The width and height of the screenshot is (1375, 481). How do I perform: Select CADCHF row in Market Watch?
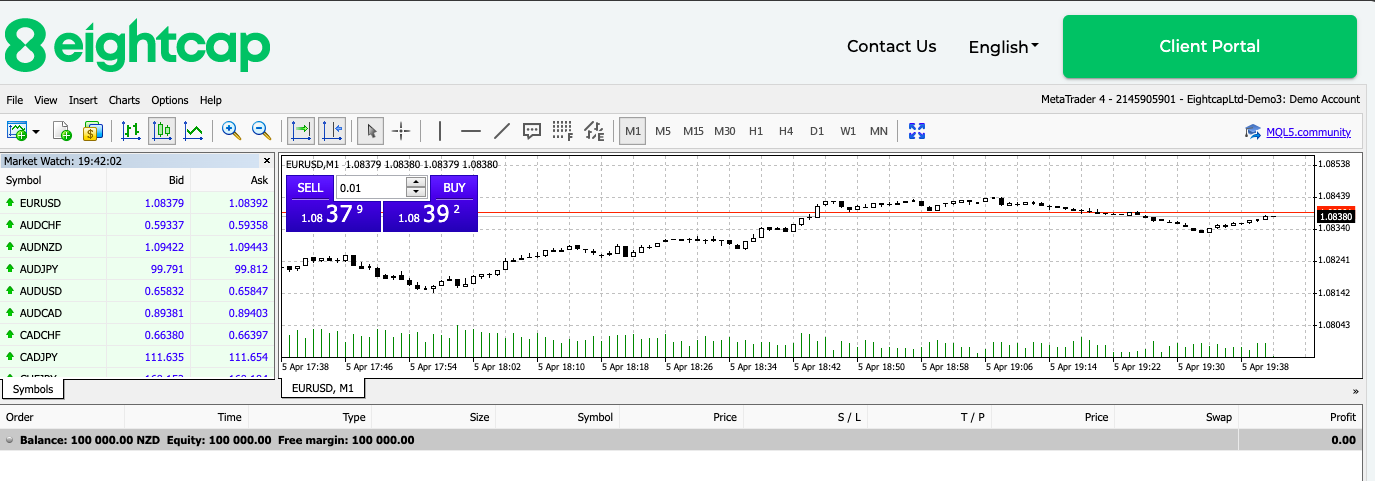pos(137,335)
